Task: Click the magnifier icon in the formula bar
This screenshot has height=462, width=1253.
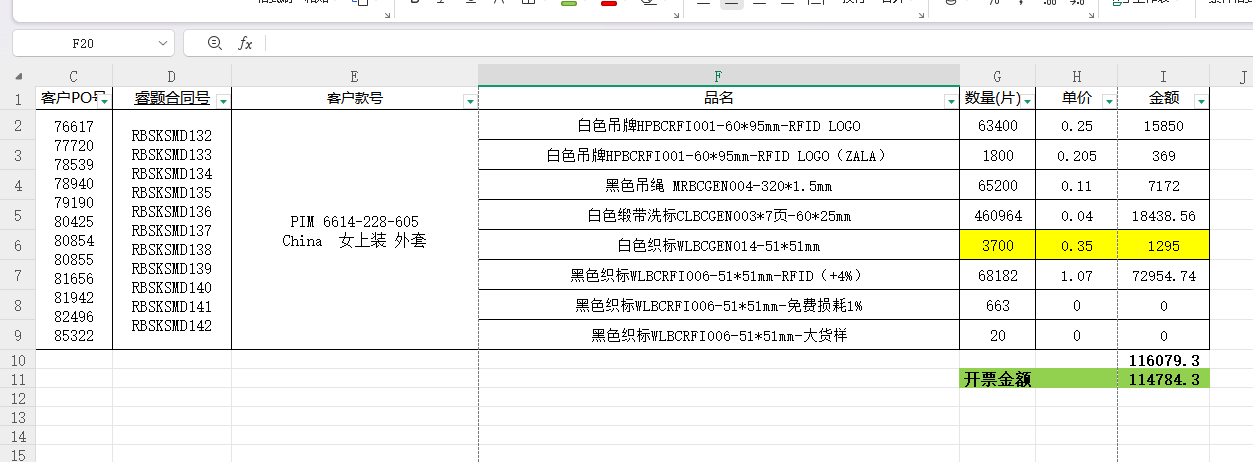Action: [214, 43]
